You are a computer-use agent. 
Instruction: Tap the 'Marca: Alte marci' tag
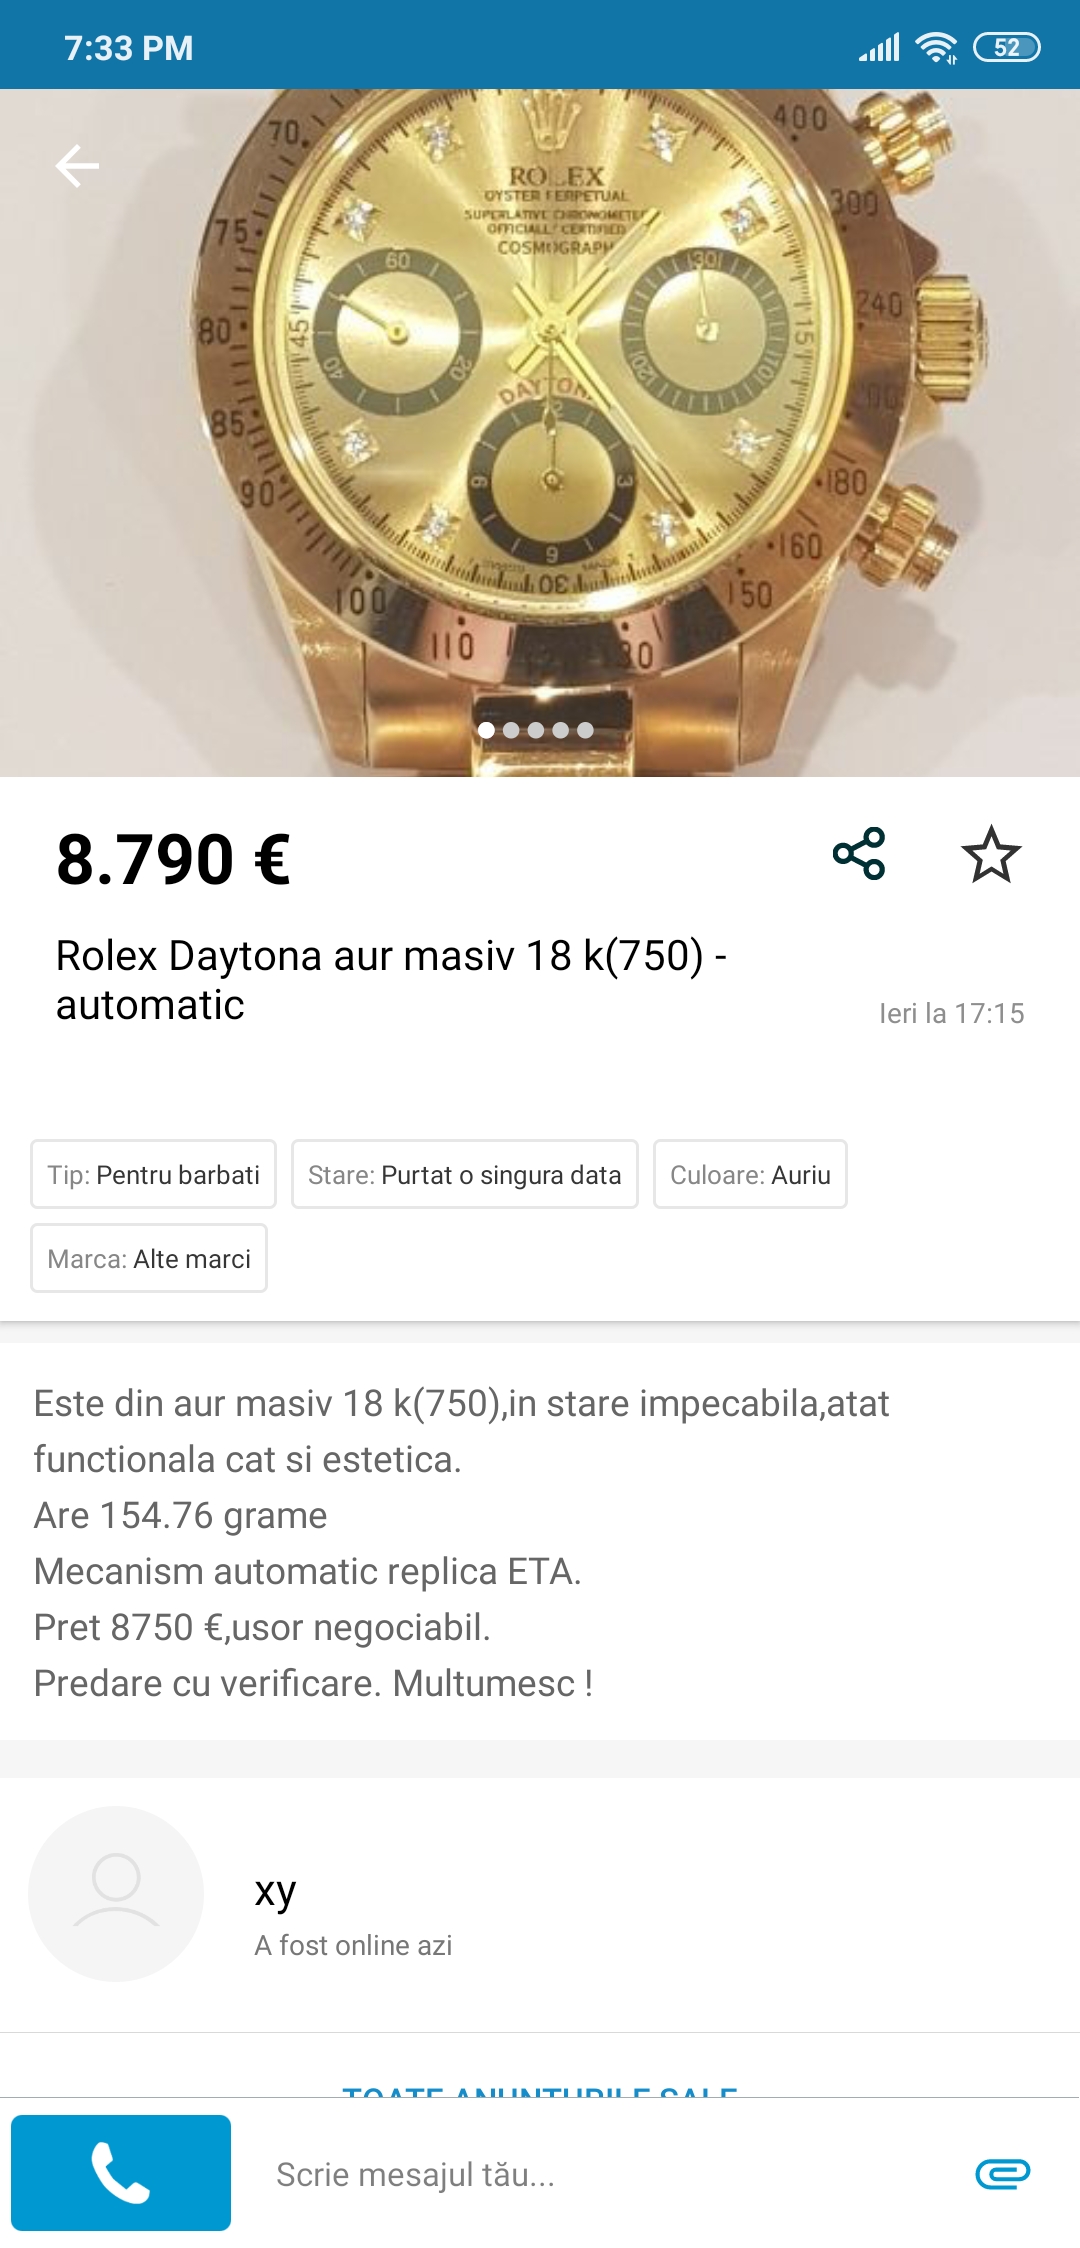coord(149,1258)
